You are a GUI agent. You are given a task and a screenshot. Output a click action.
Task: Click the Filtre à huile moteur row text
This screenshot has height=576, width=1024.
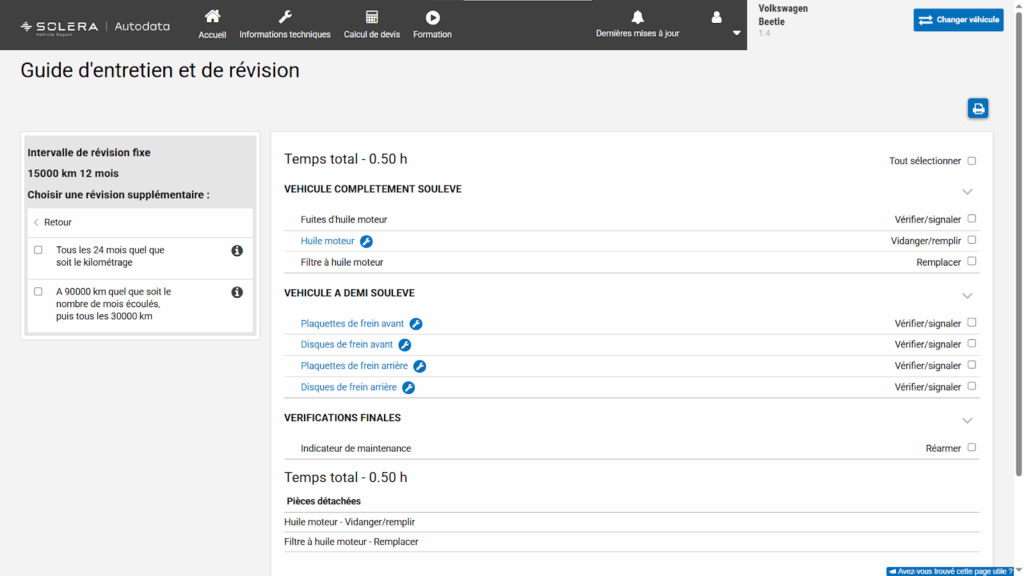point(342,262)
